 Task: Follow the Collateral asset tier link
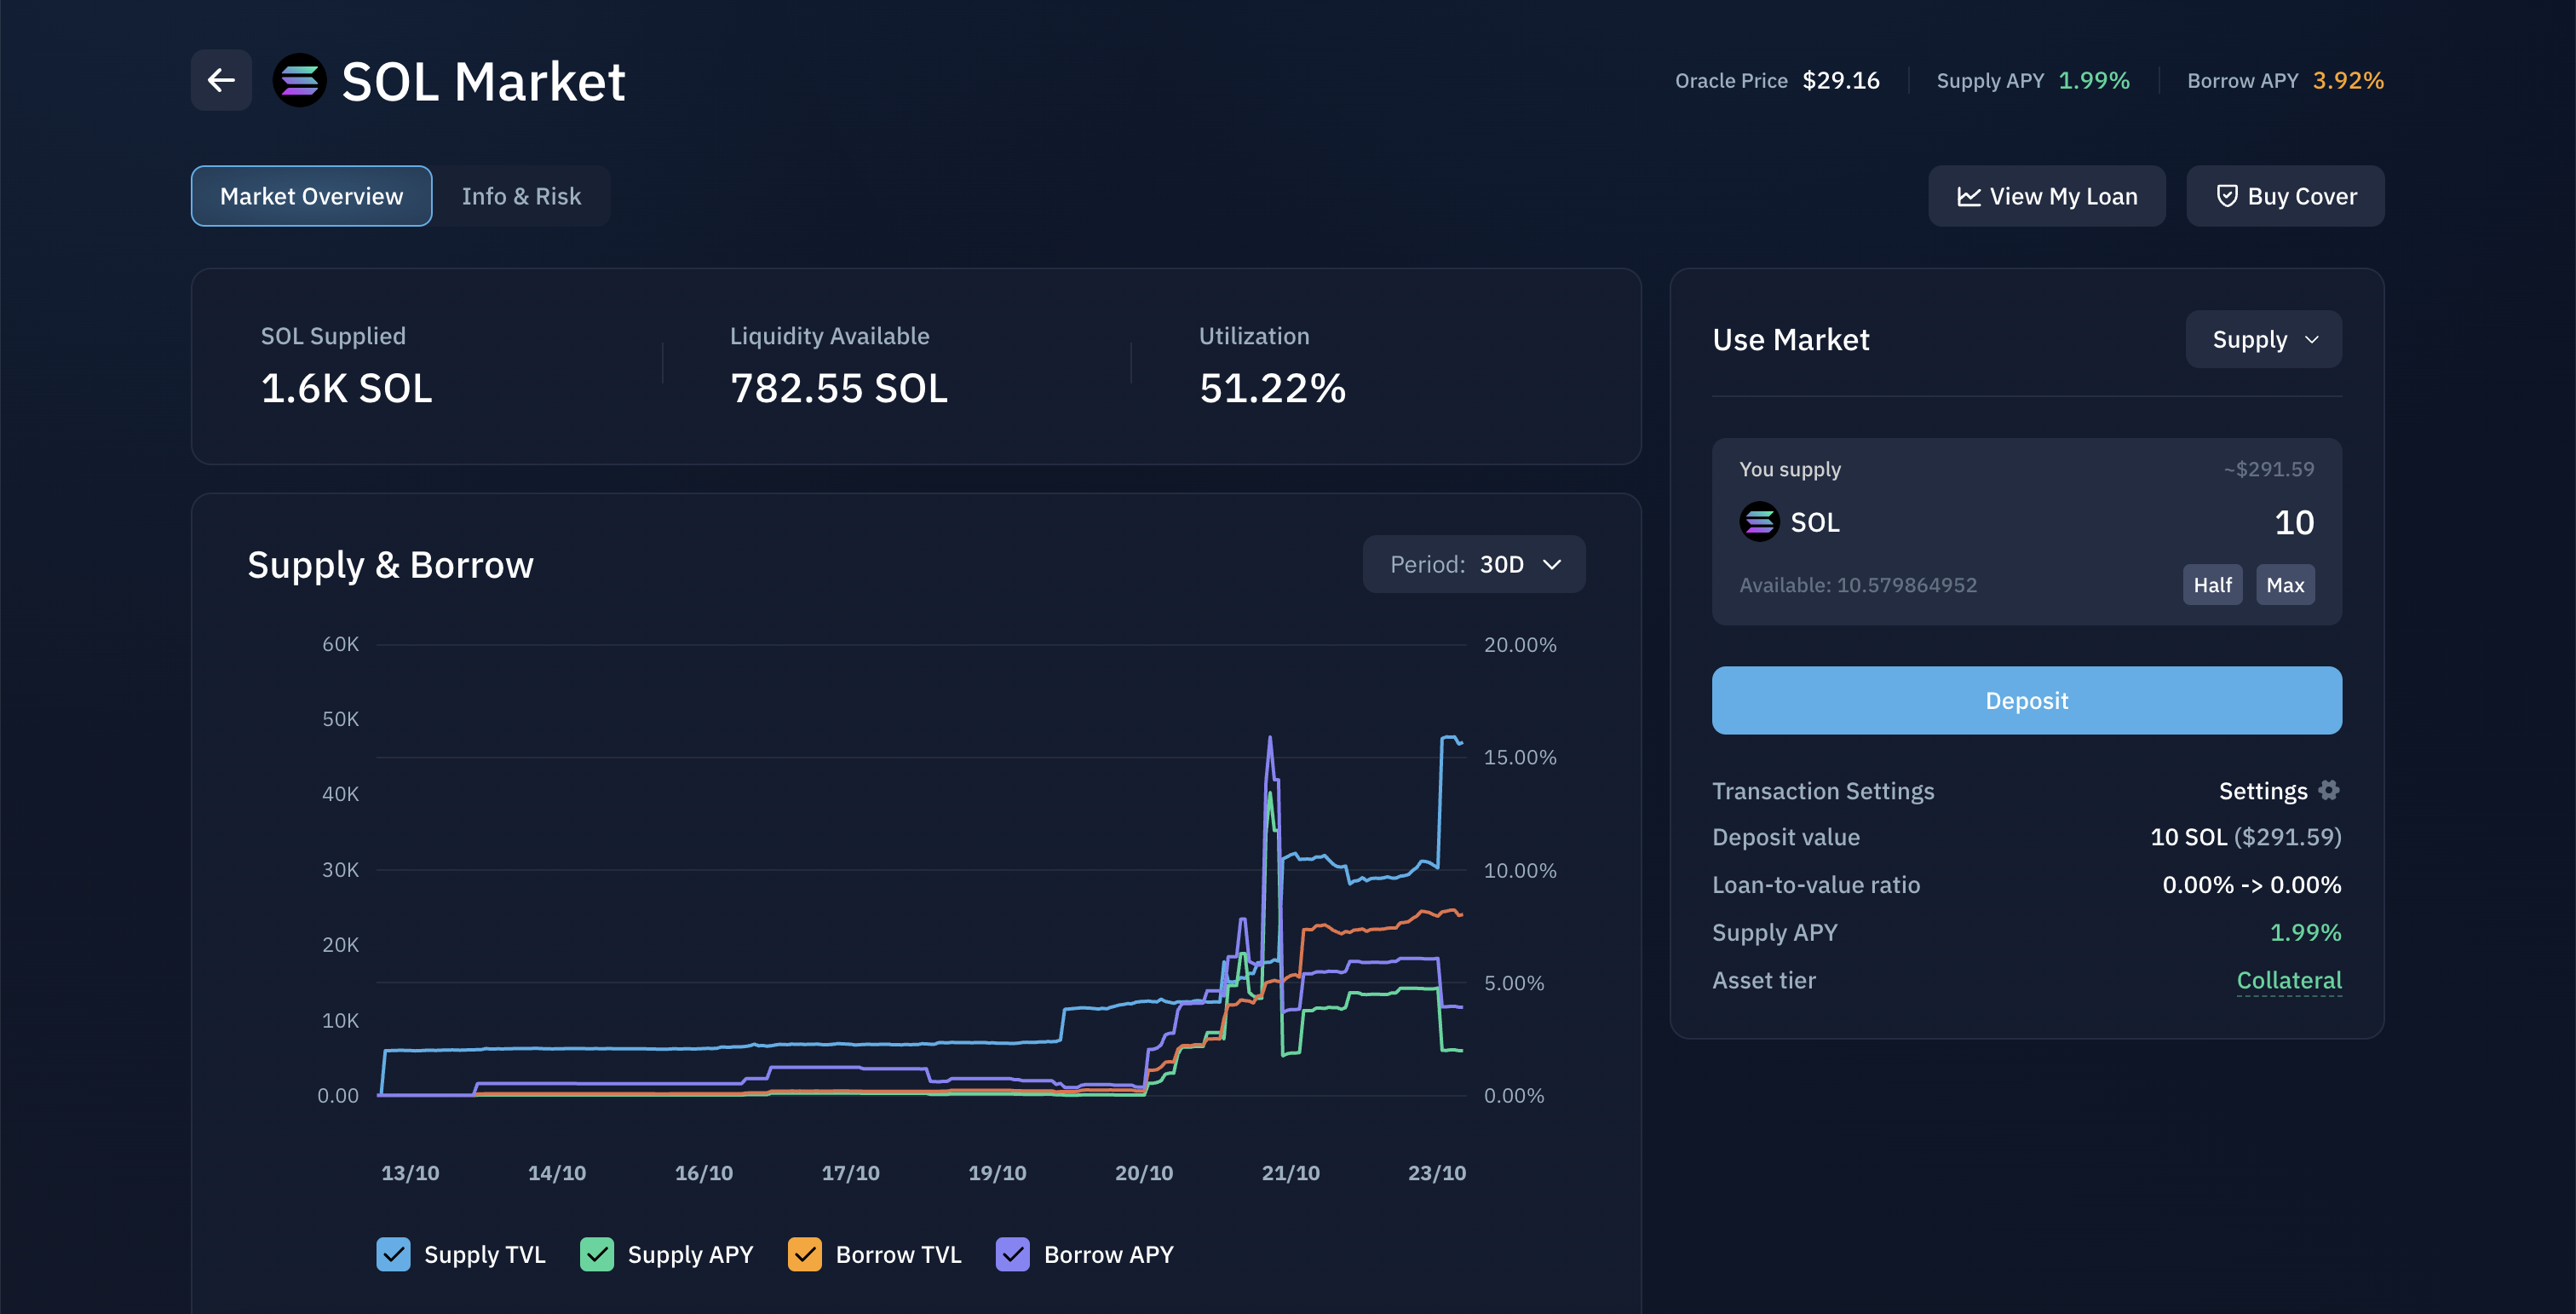pyautogui.click(x=2288, y=980)
